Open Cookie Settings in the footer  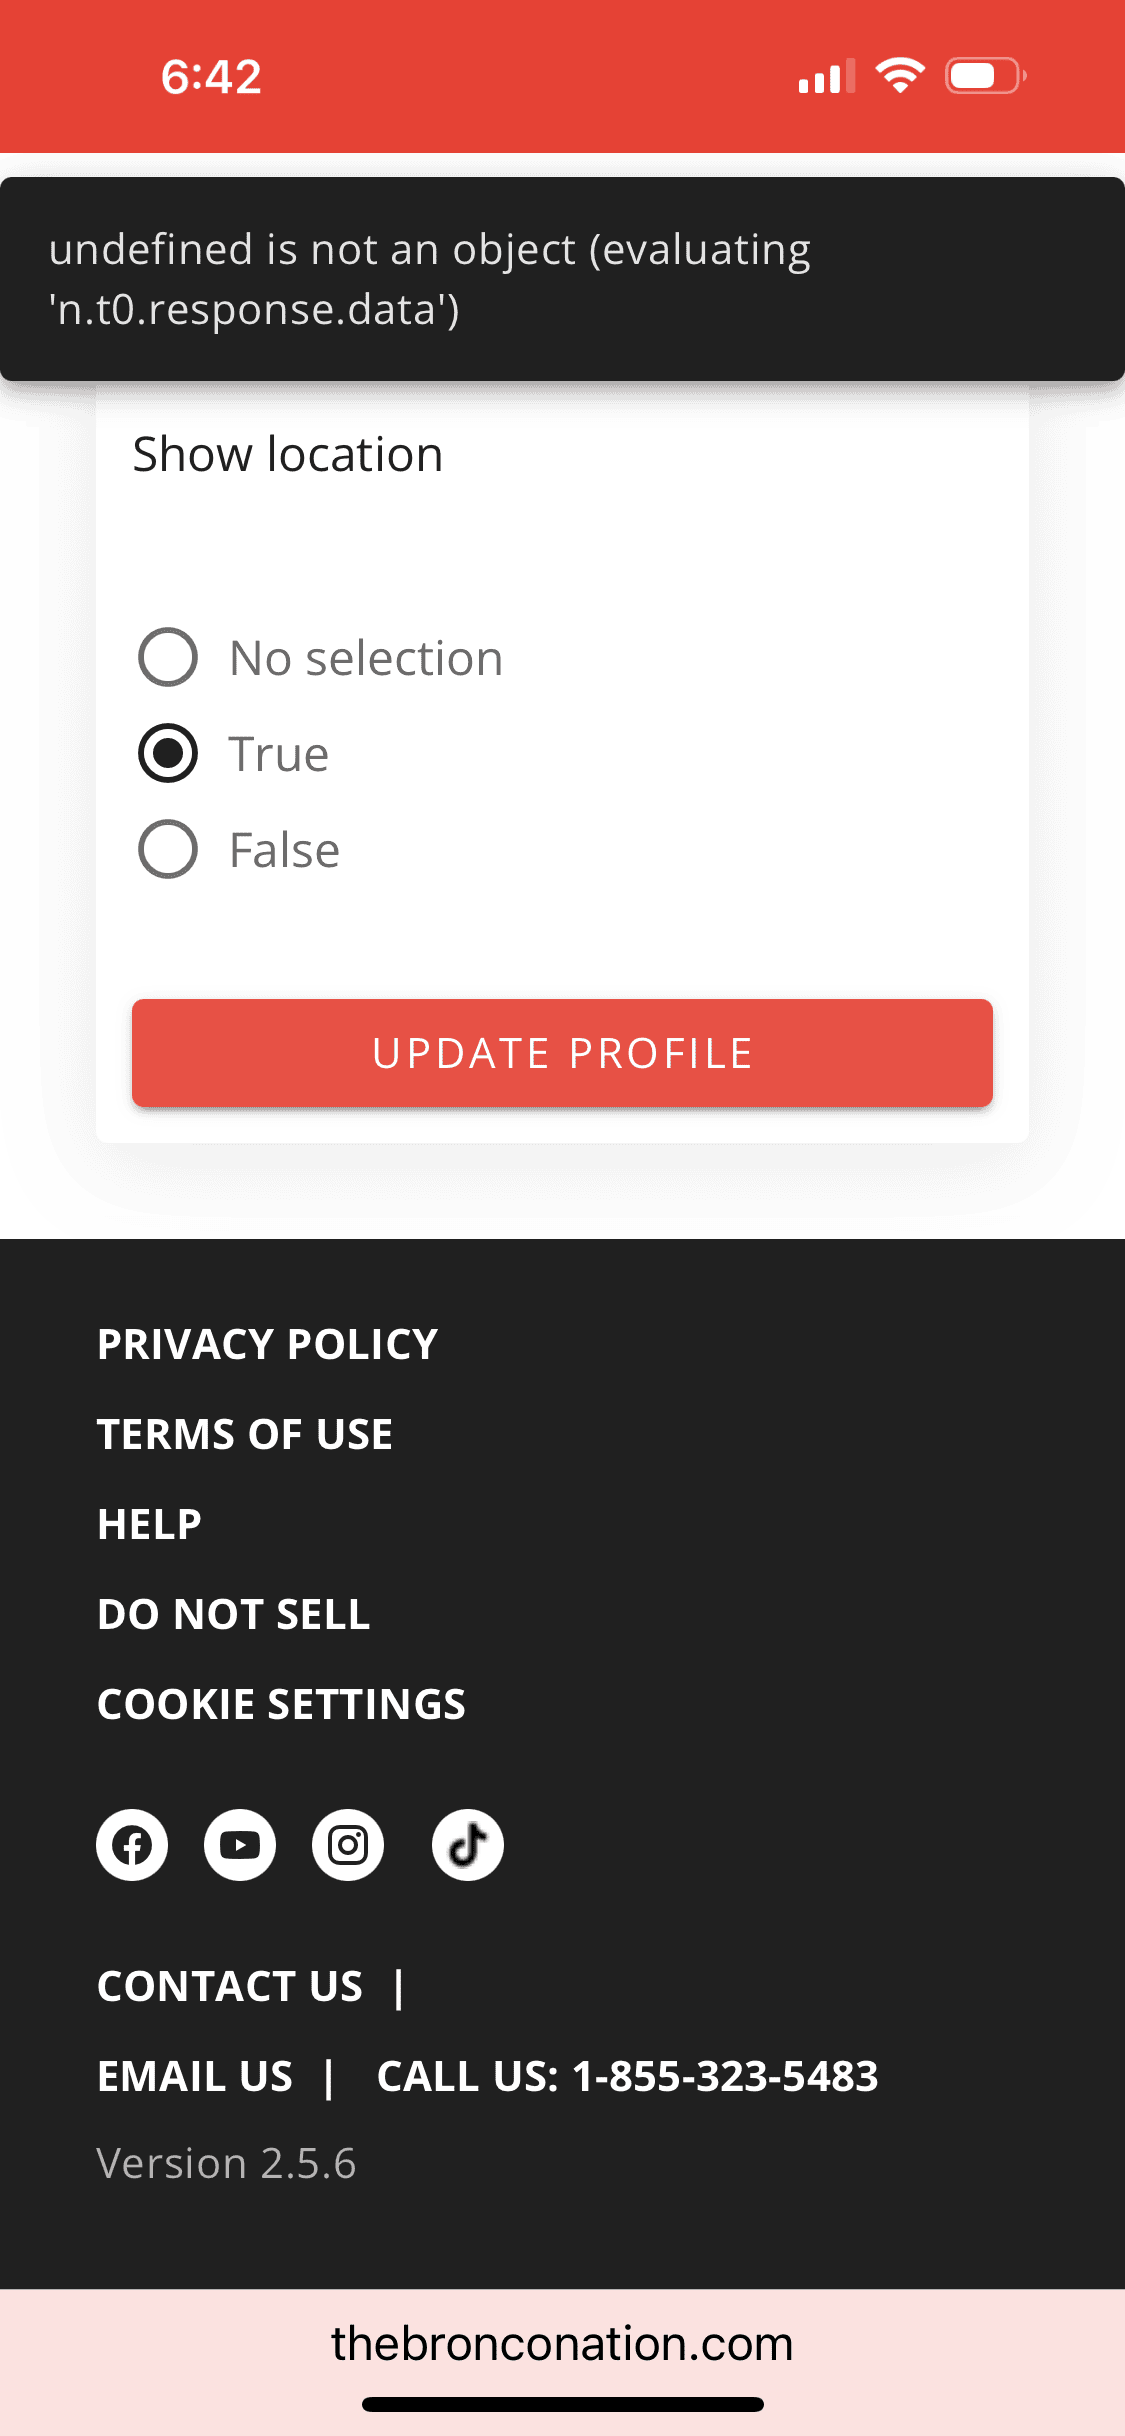coord(281,1704)
